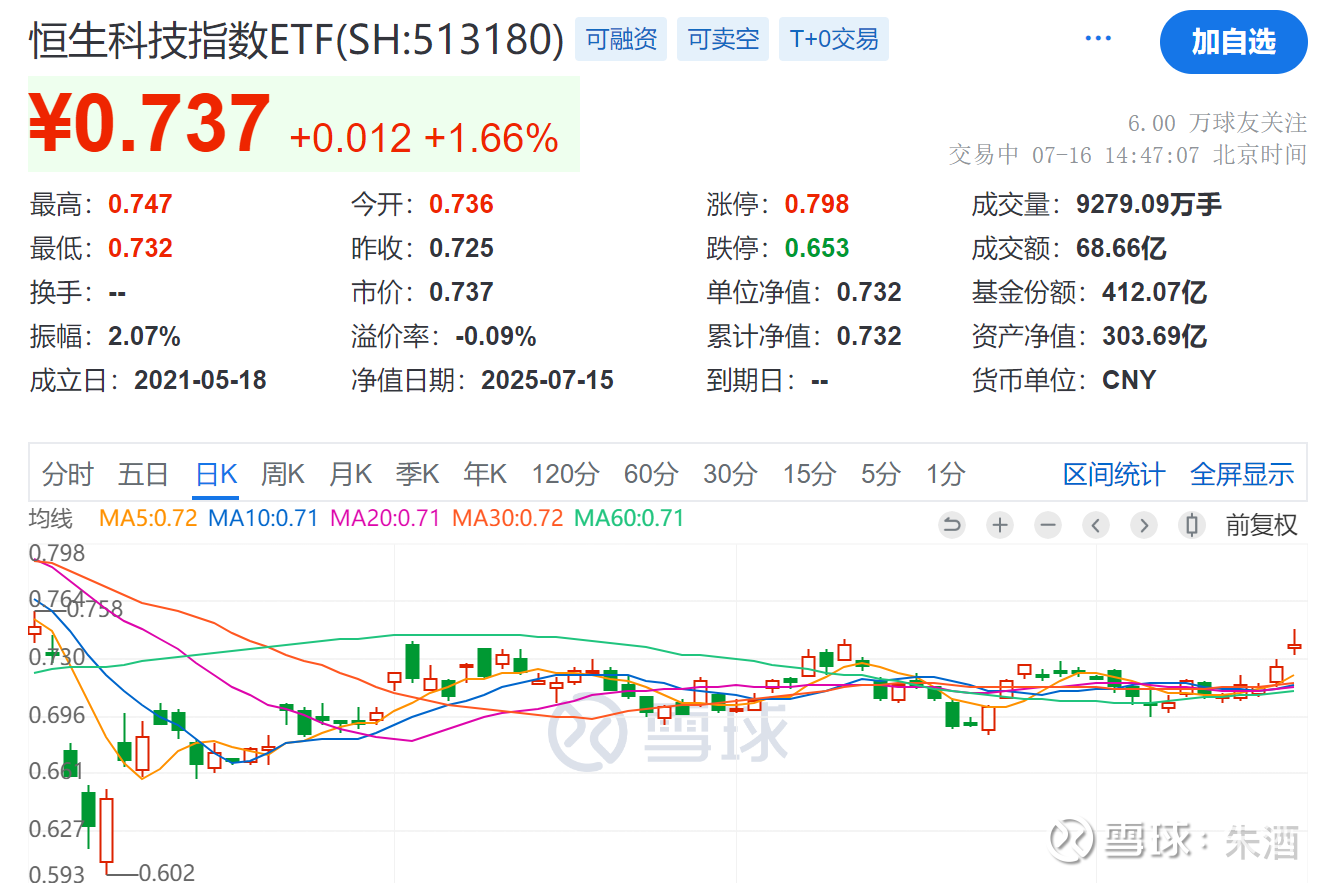This screenshot has height=883, width=1338.
Task: Pan the chart left with the left chevron icon
Action: click(1095, 524)
